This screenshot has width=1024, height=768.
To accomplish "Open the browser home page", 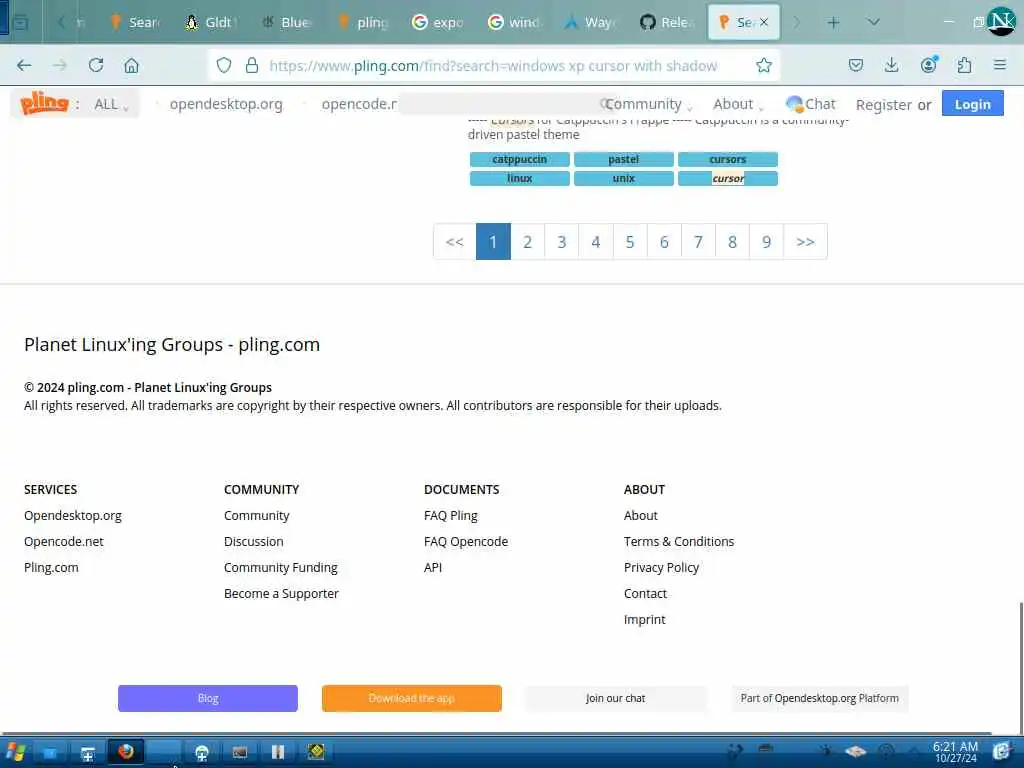I will (131, 65).
